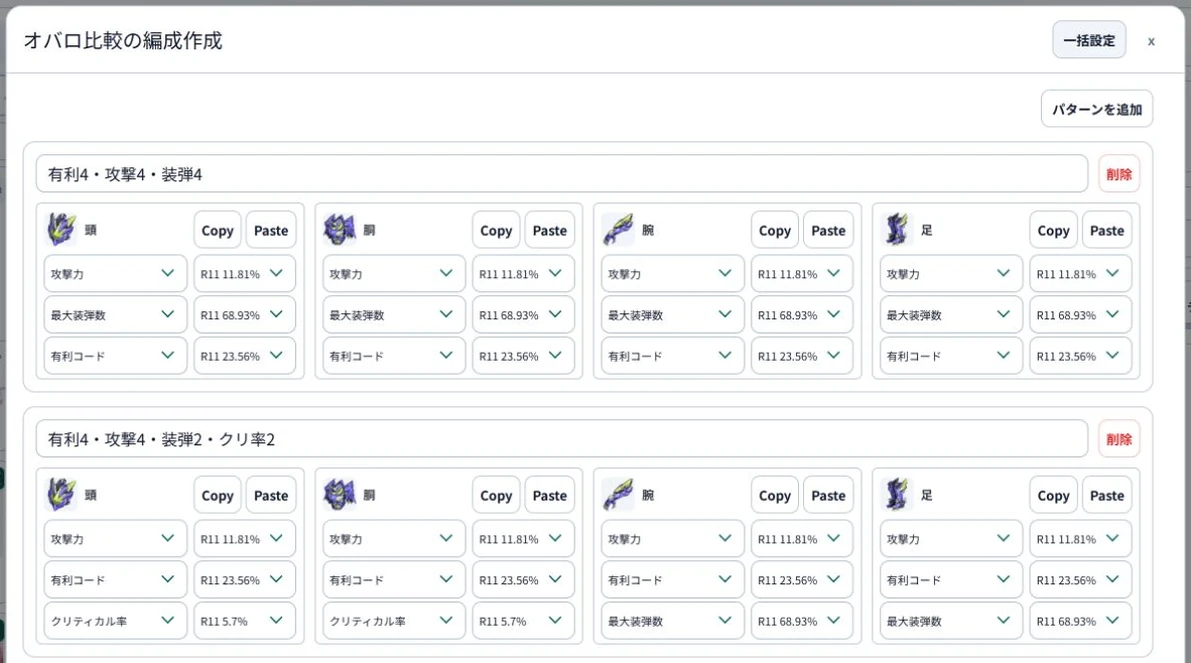Open 胴 R11 23.56% dropdown in 装弾4 pattern
1191x663 pixels.
(x=523, y=356)
